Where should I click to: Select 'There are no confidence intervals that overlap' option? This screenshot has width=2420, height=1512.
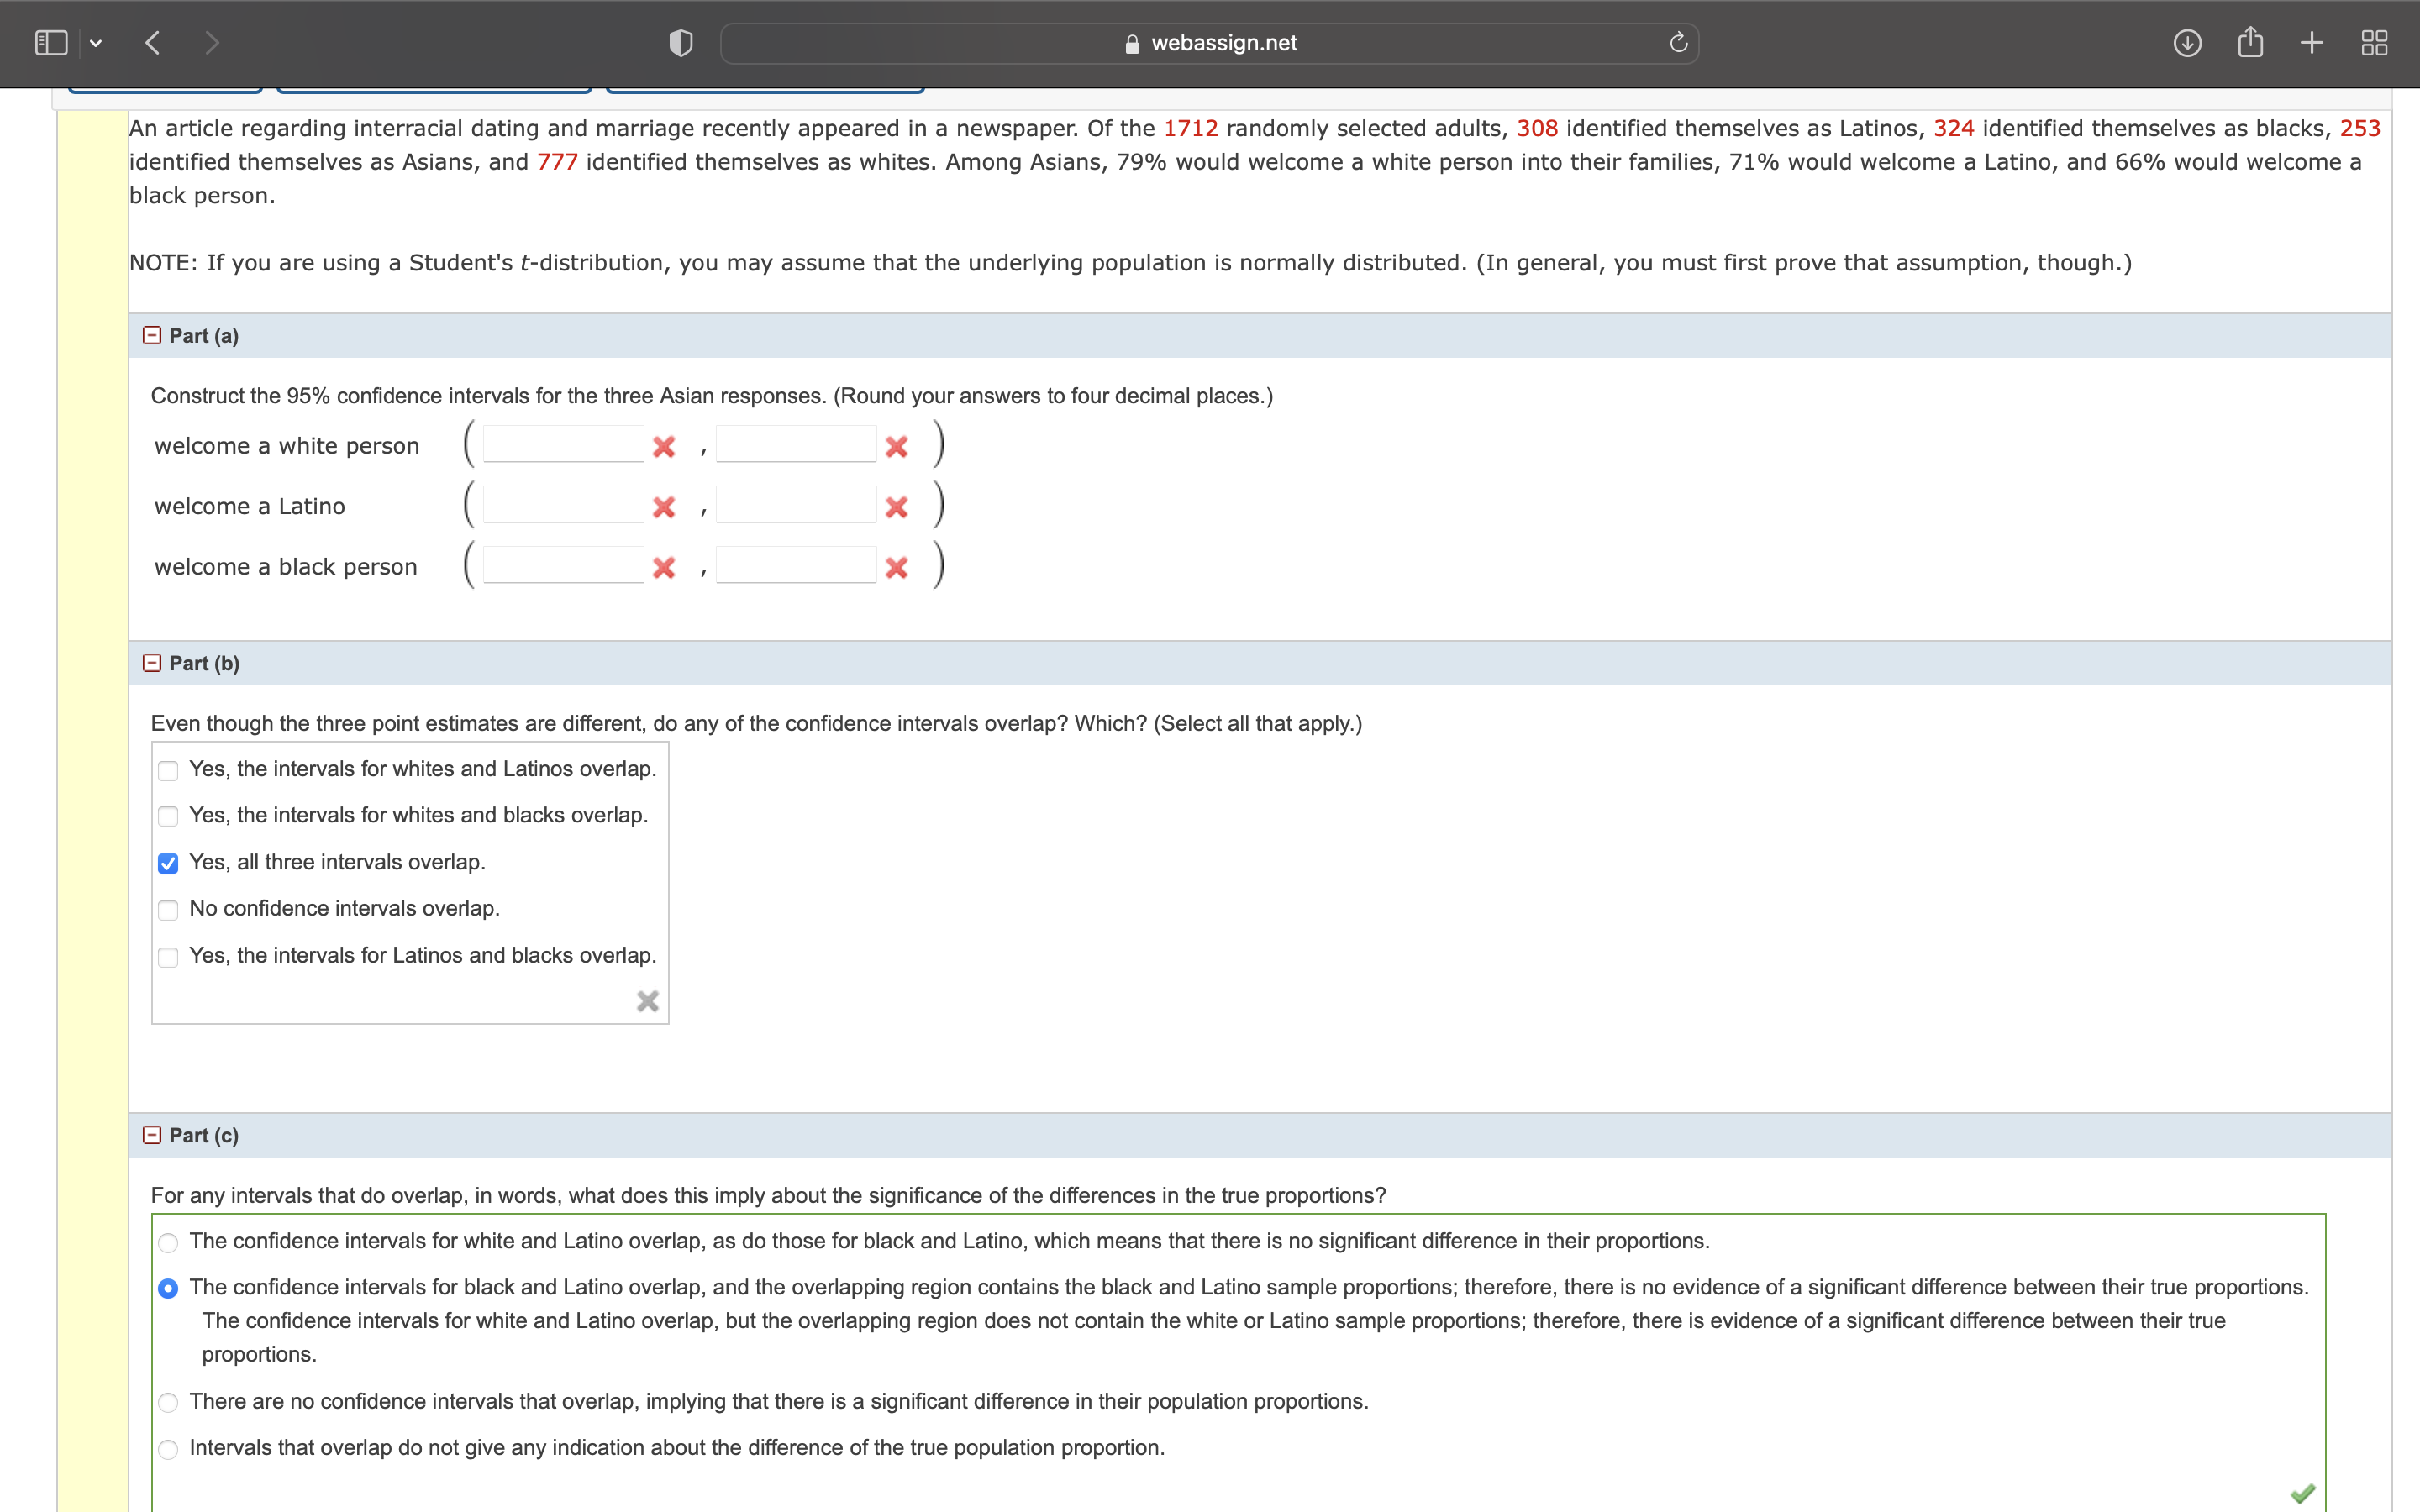pyautogui.click(x=168, y=1402)
